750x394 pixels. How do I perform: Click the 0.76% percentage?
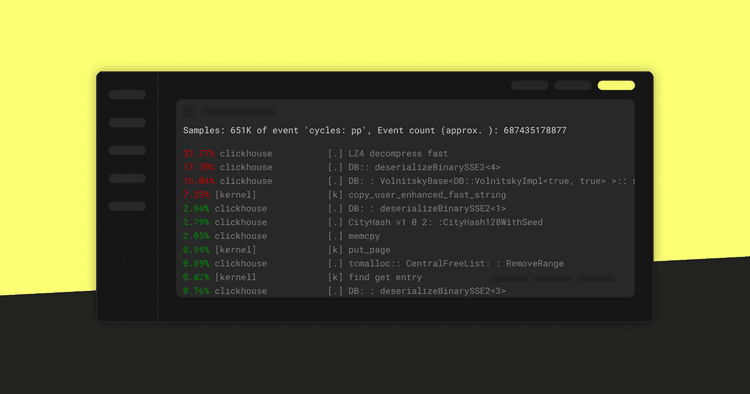pyautogui.click(x=196, y=291)
